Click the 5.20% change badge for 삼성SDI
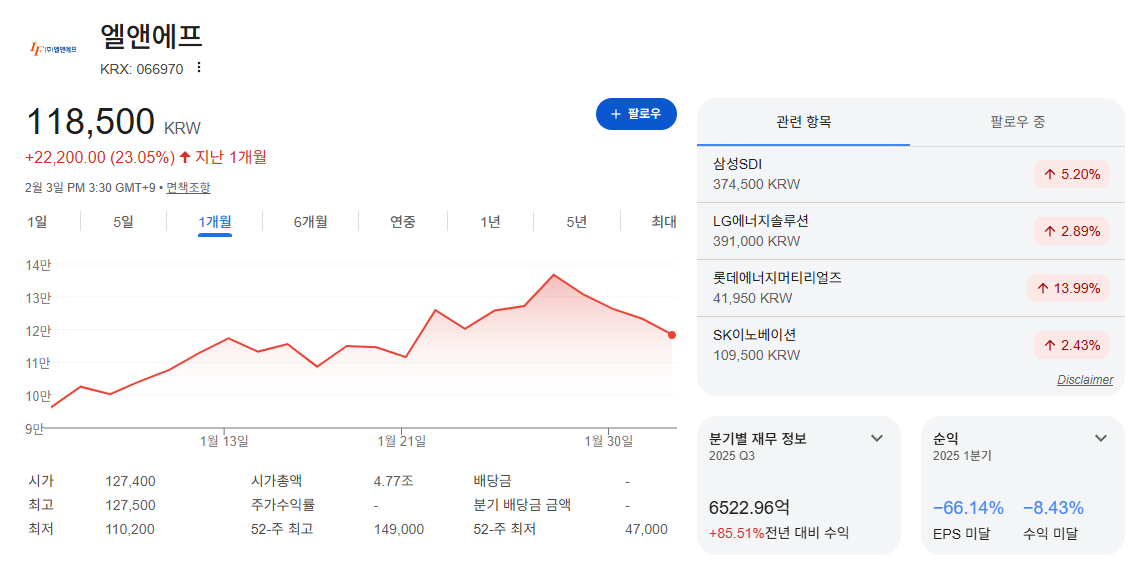1142x571 pixels. point(1071,174)
